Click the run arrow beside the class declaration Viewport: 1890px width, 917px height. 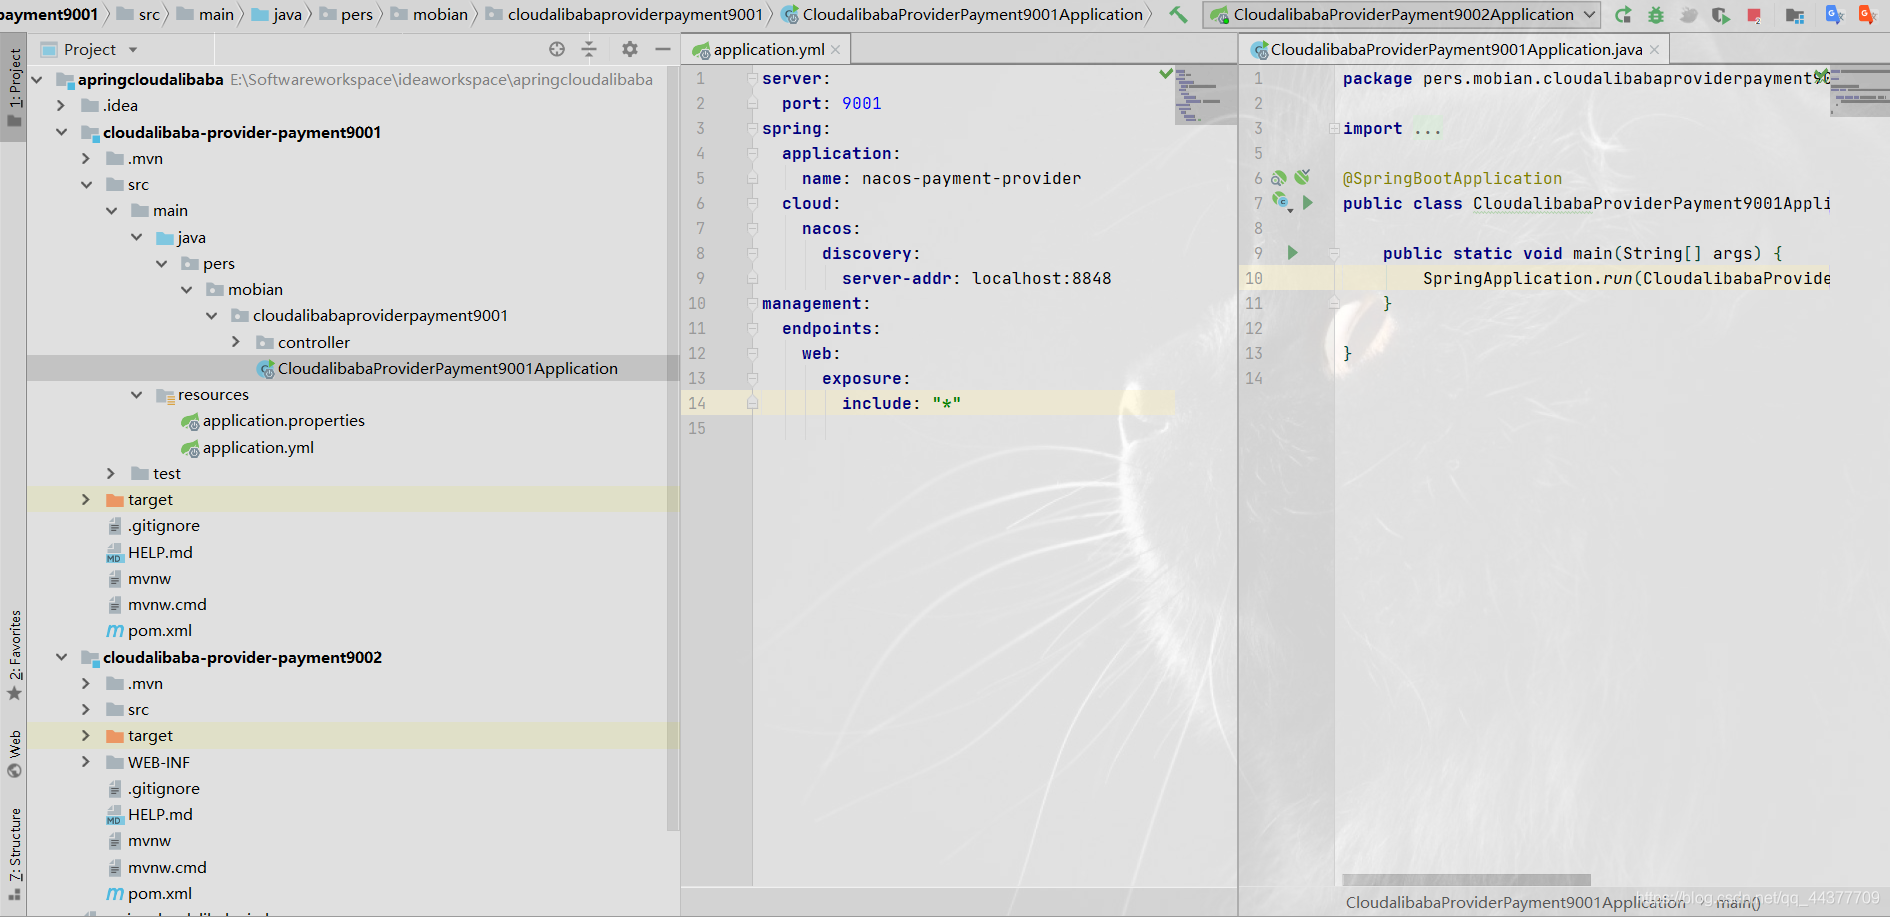click(x=1307, y=203)
